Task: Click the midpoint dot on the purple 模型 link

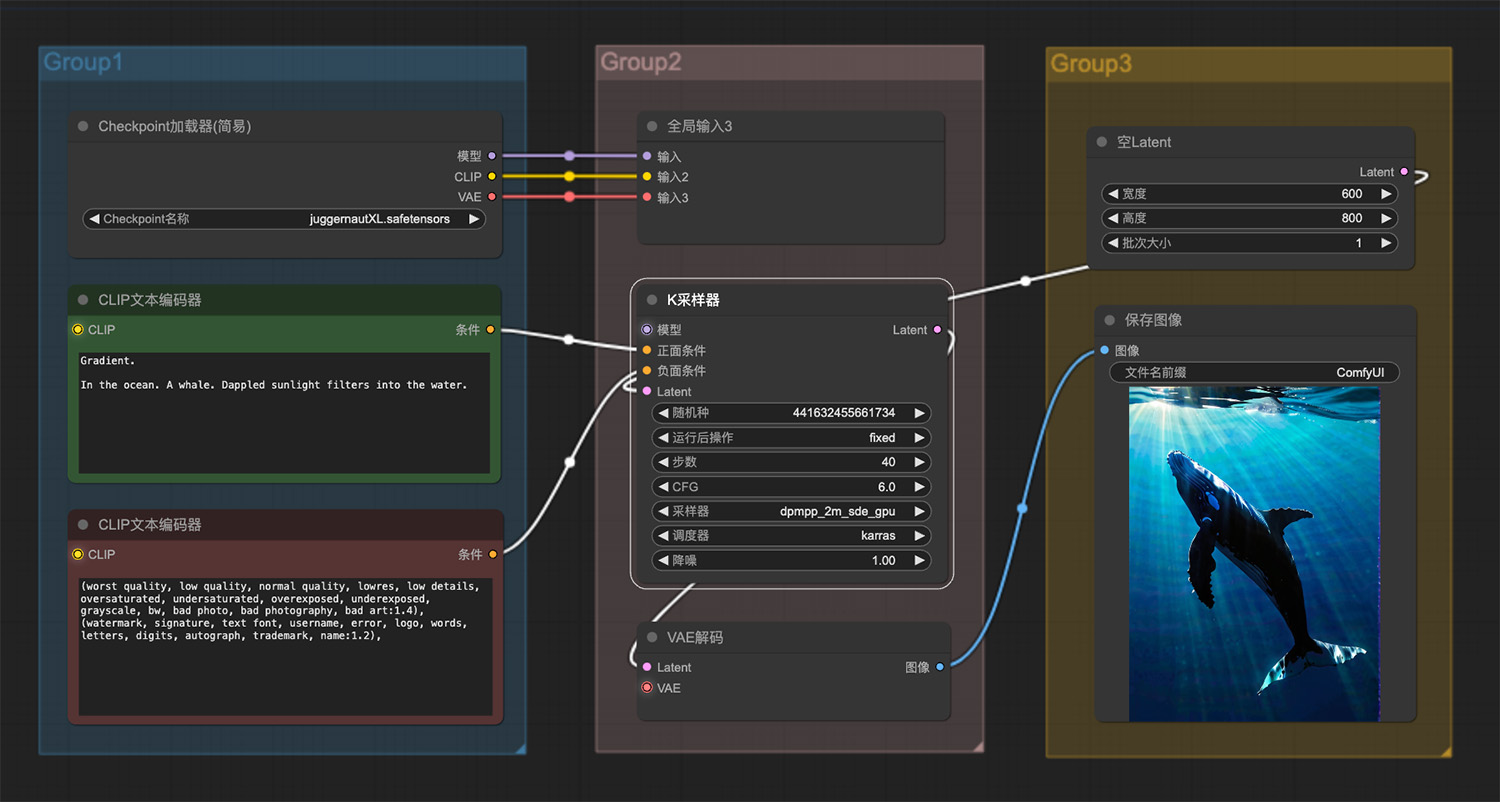Action: (569, 156)
